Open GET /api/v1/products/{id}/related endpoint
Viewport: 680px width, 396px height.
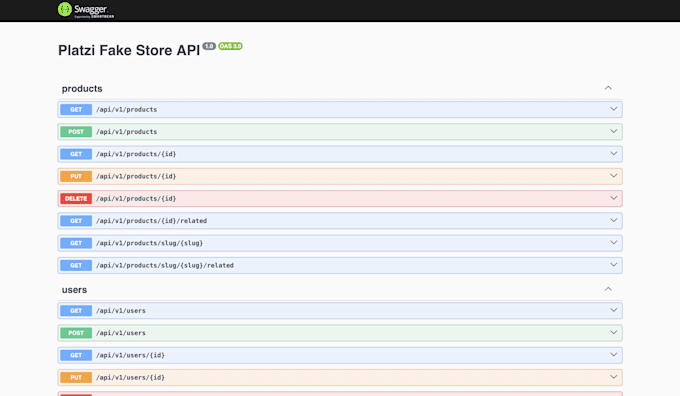340,221
